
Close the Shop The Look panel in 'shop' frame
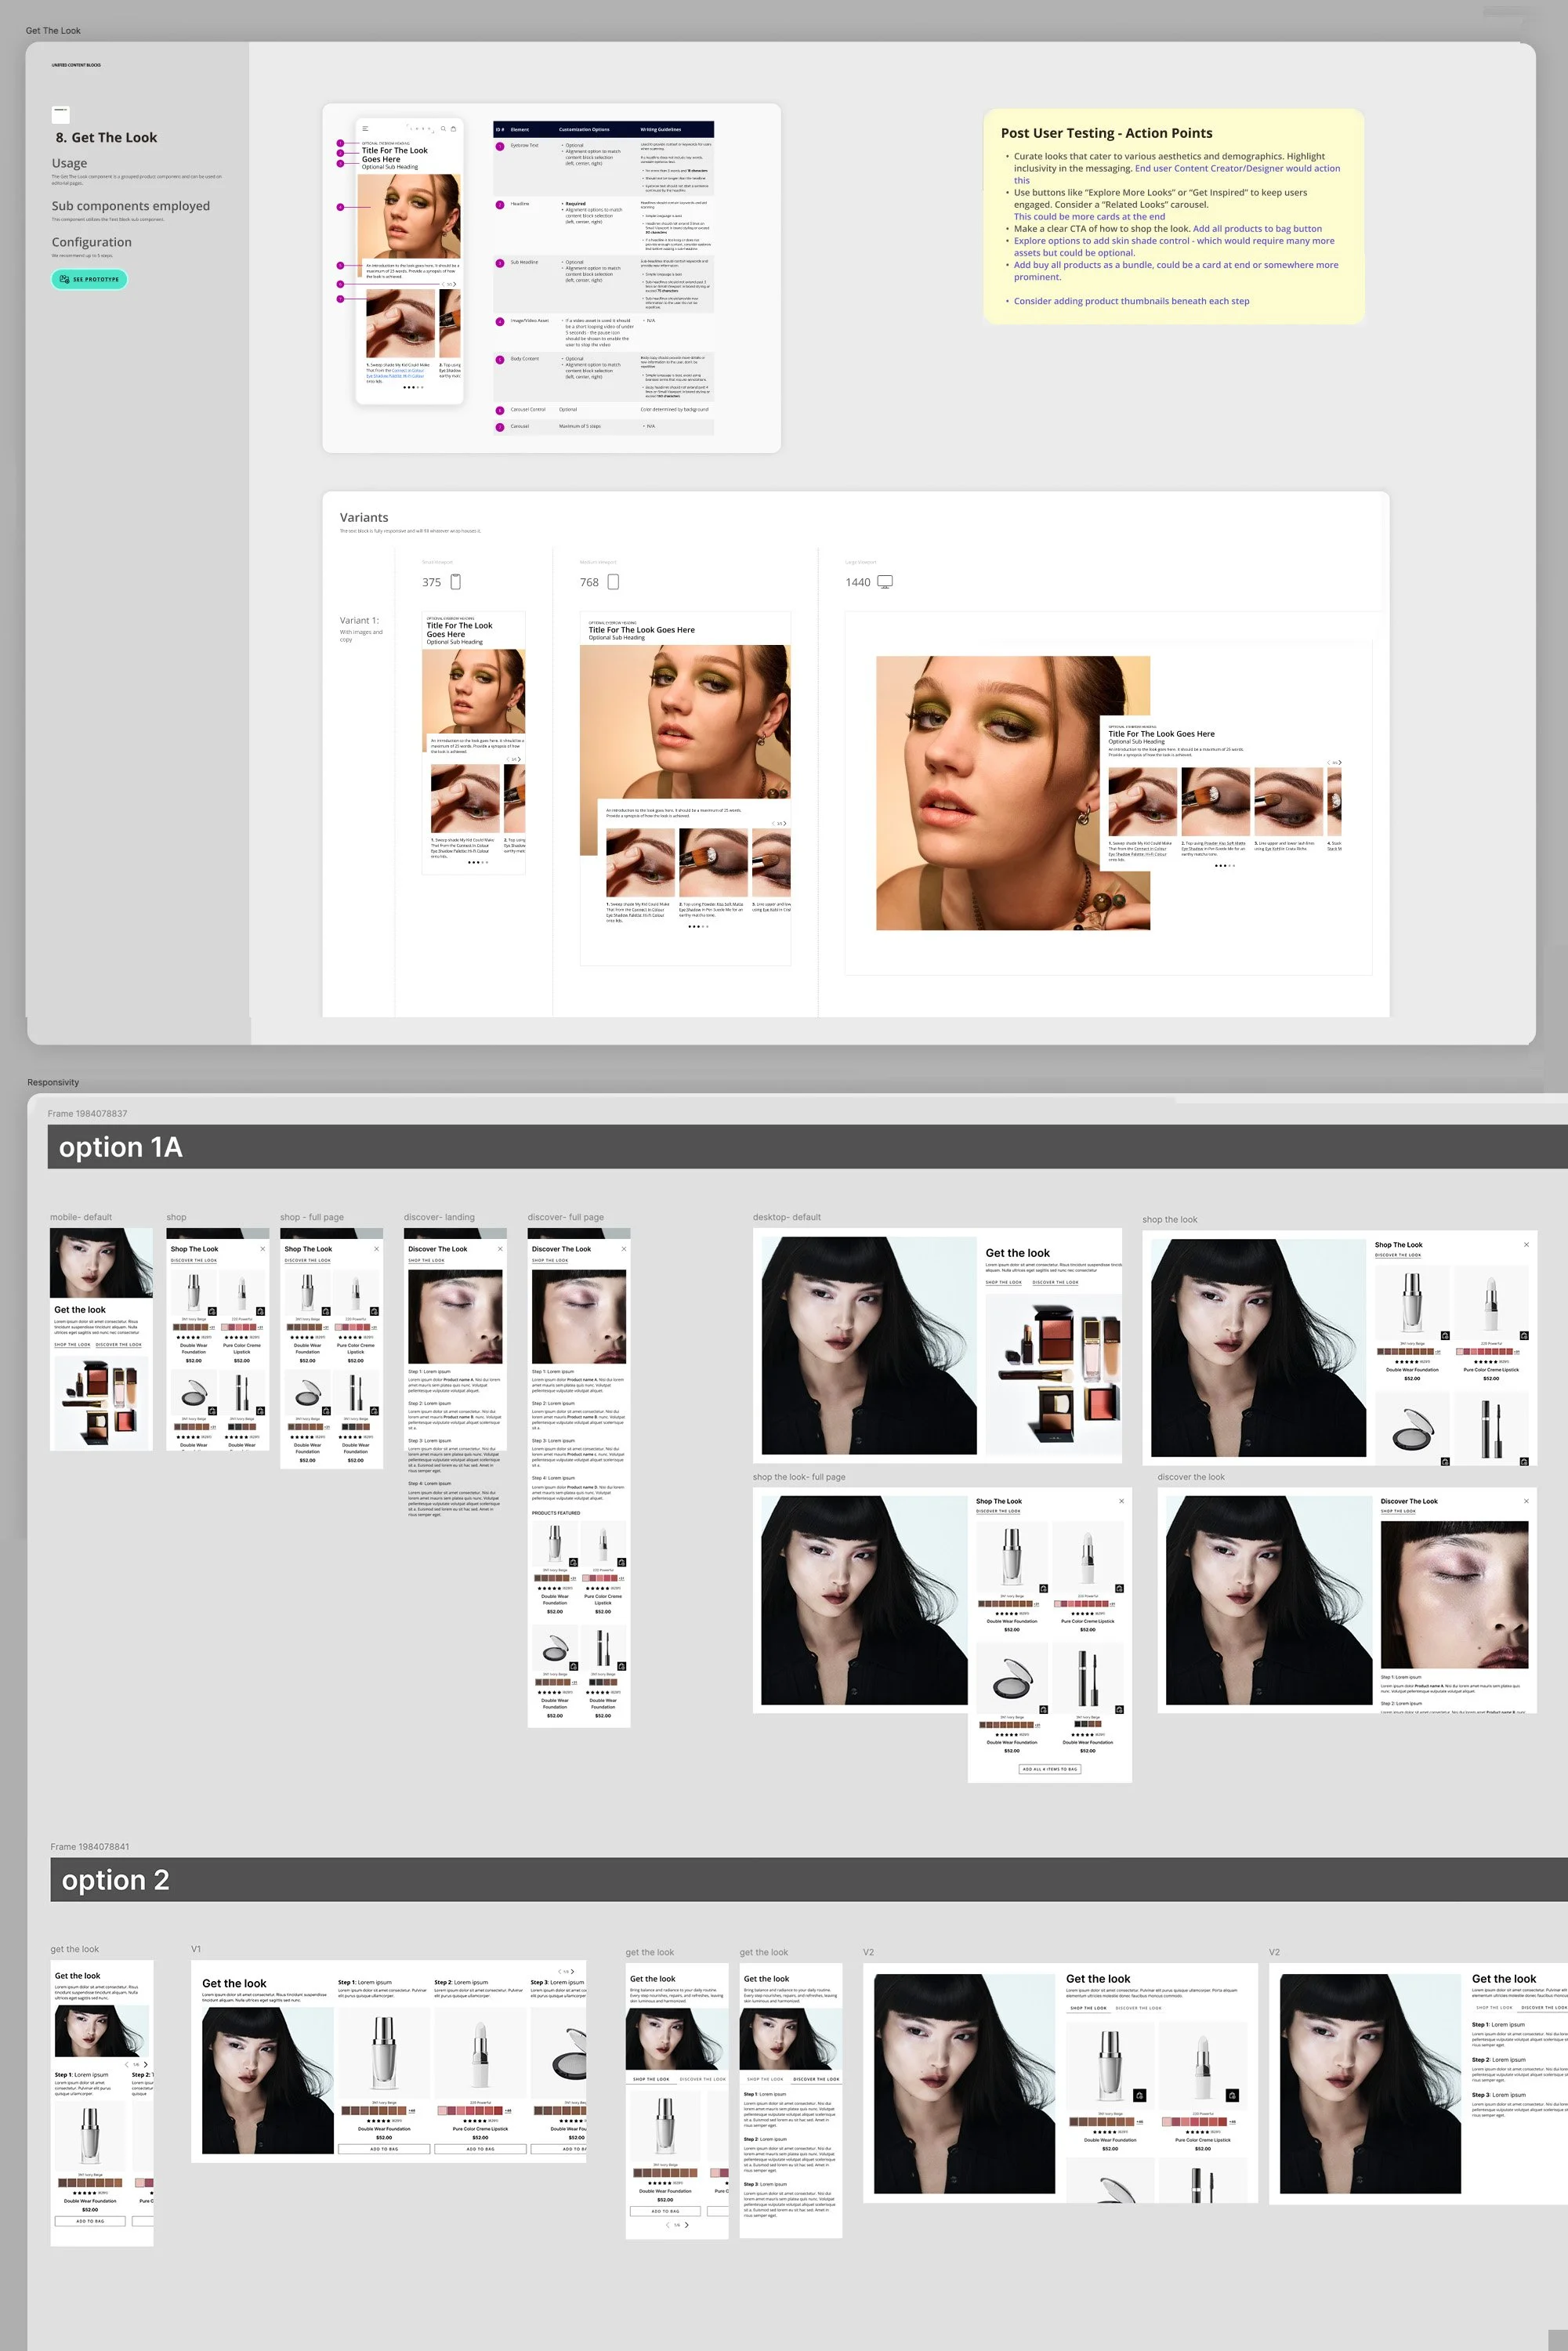tap(263, 1249)
